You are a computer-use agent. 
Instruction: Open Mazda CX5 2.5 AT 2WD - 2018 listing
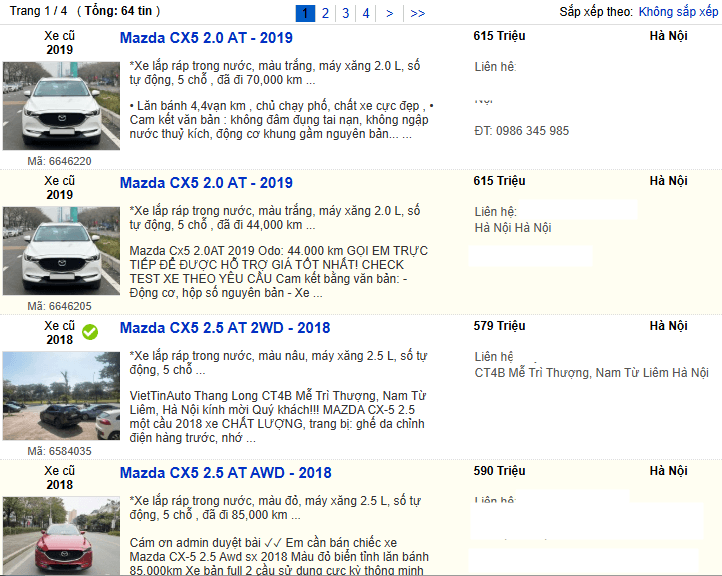pyautogui.click(x=225, y=328)
